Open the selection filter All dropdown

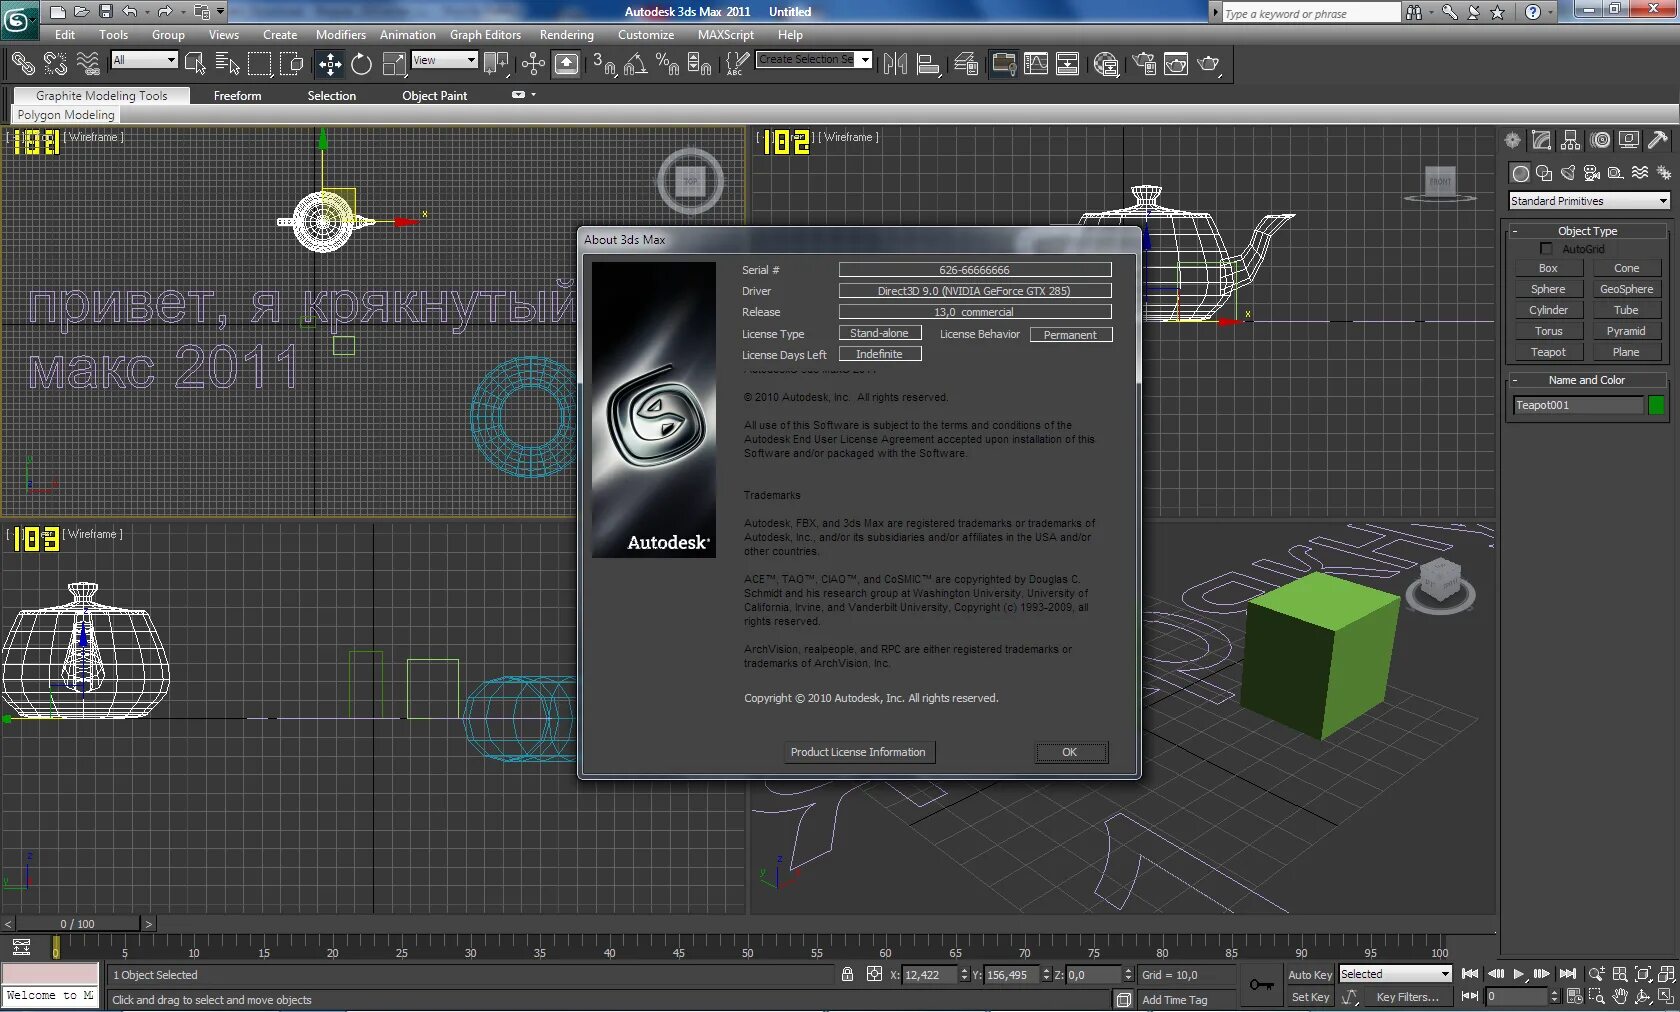tap(144, 60)
